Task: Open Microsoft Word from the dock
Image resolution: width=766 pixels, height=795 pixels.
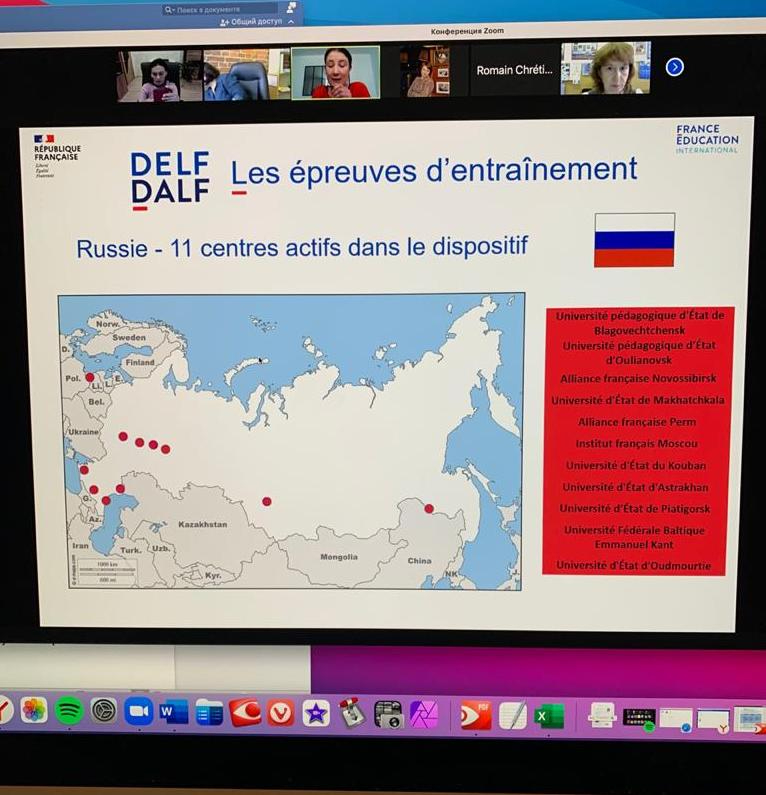Action: click(x=174, y=712)
